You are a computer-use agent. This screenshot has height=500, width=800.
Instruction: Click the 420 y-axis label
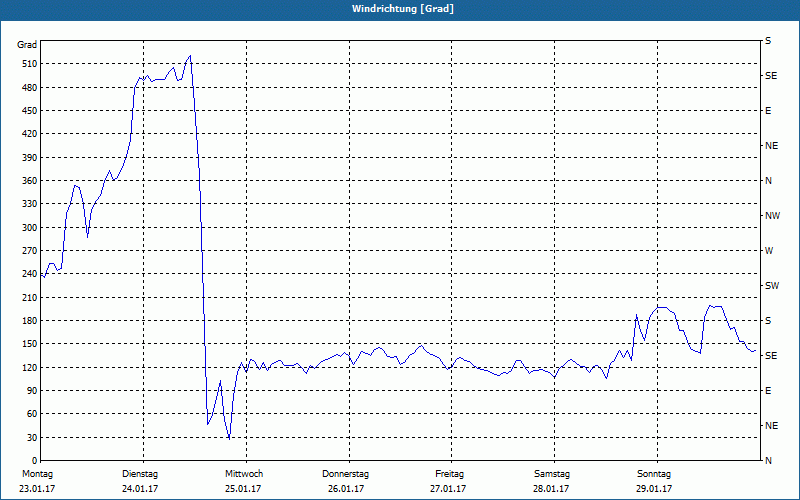tap(29, 134)
